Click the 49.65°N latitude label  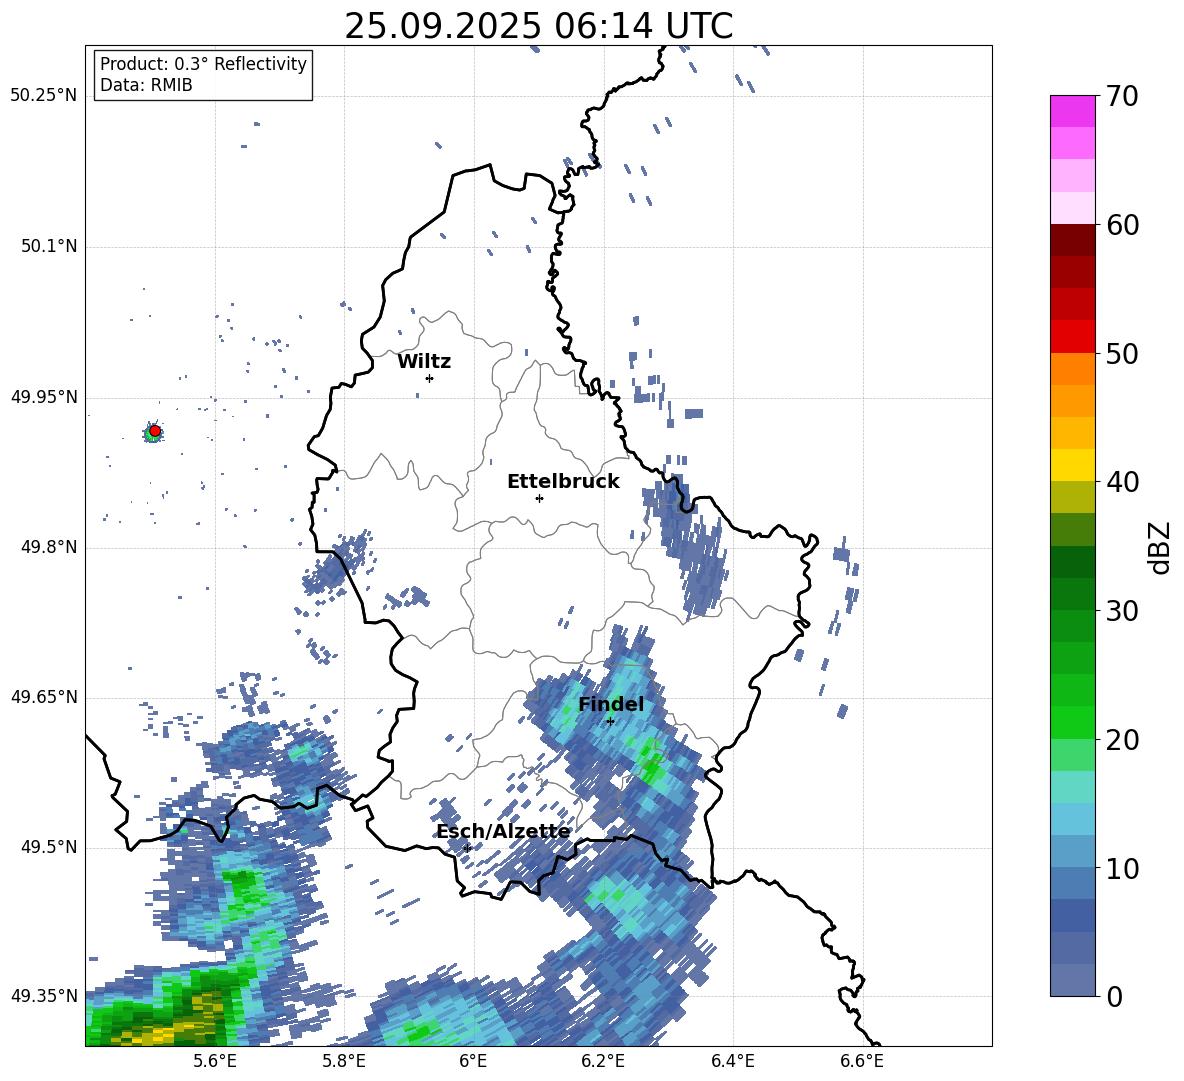(43, 697)
